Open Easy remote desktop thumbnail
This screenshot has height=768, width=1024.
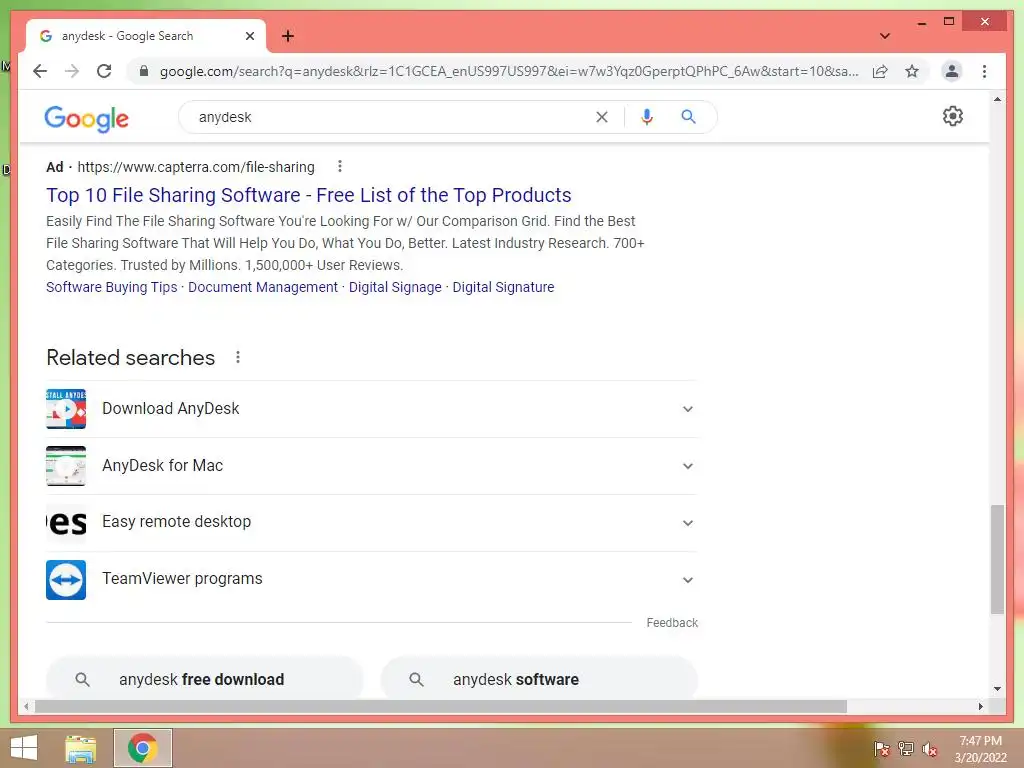(65, 522)
